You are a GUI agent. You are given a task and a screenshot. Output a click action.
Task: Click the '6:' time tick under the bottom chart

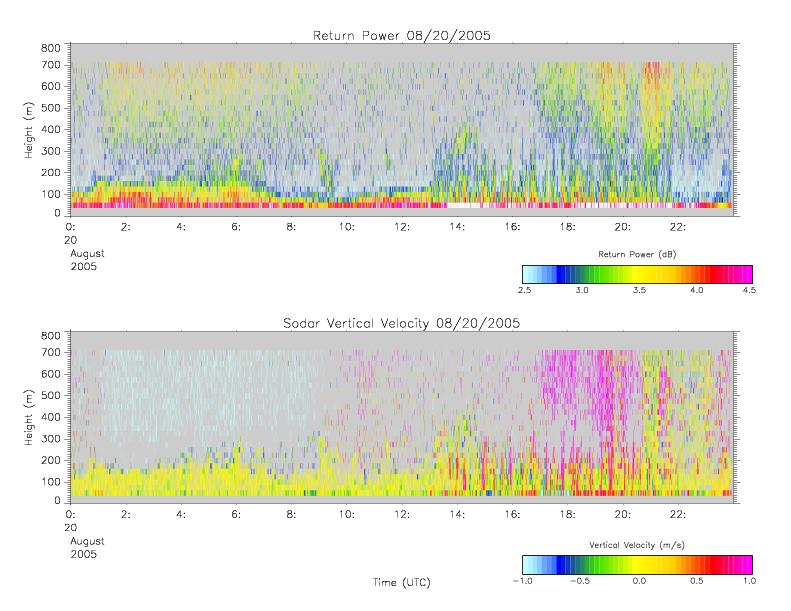pyautogui.click(x=236, y=514)
